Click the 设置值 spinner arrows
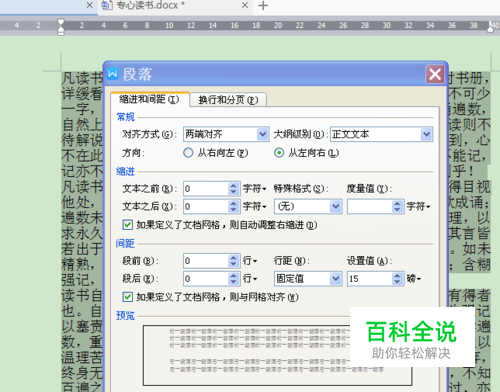 coord(397,279)
